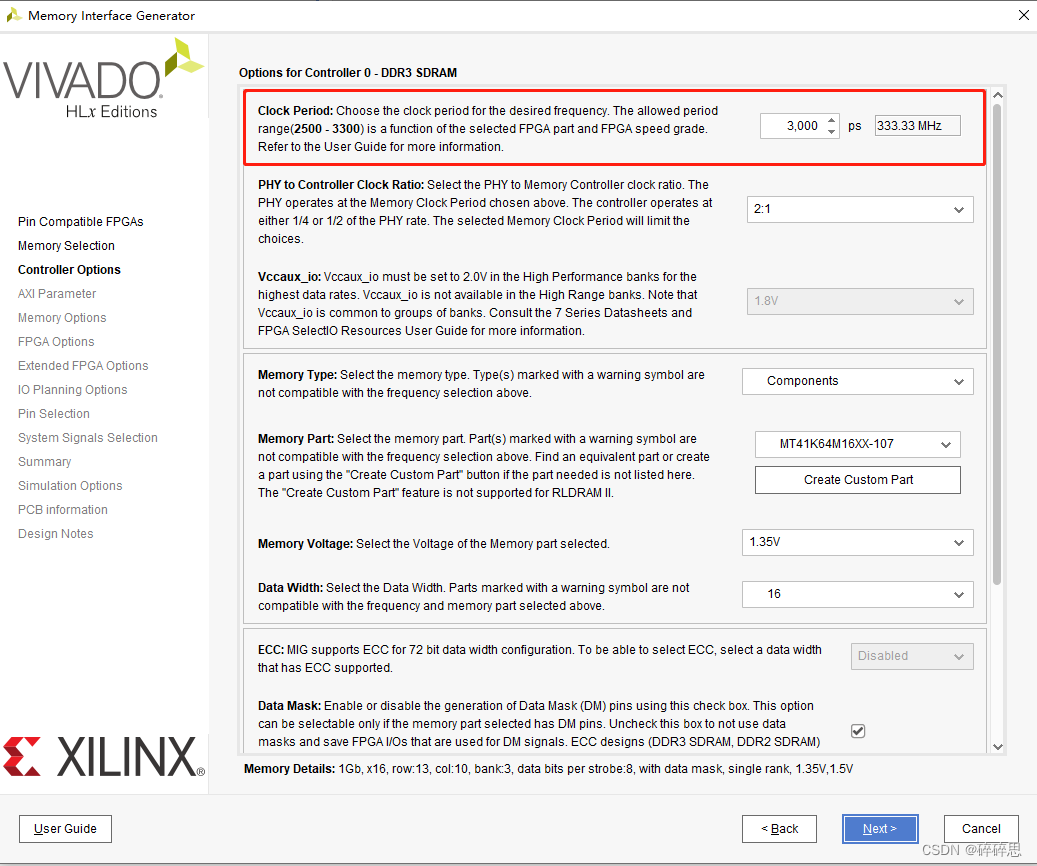The image size is (1037, 866).
Task: Select Pin Selection in the sidebar
Action: pyautogui.click(x=53, y=413)
